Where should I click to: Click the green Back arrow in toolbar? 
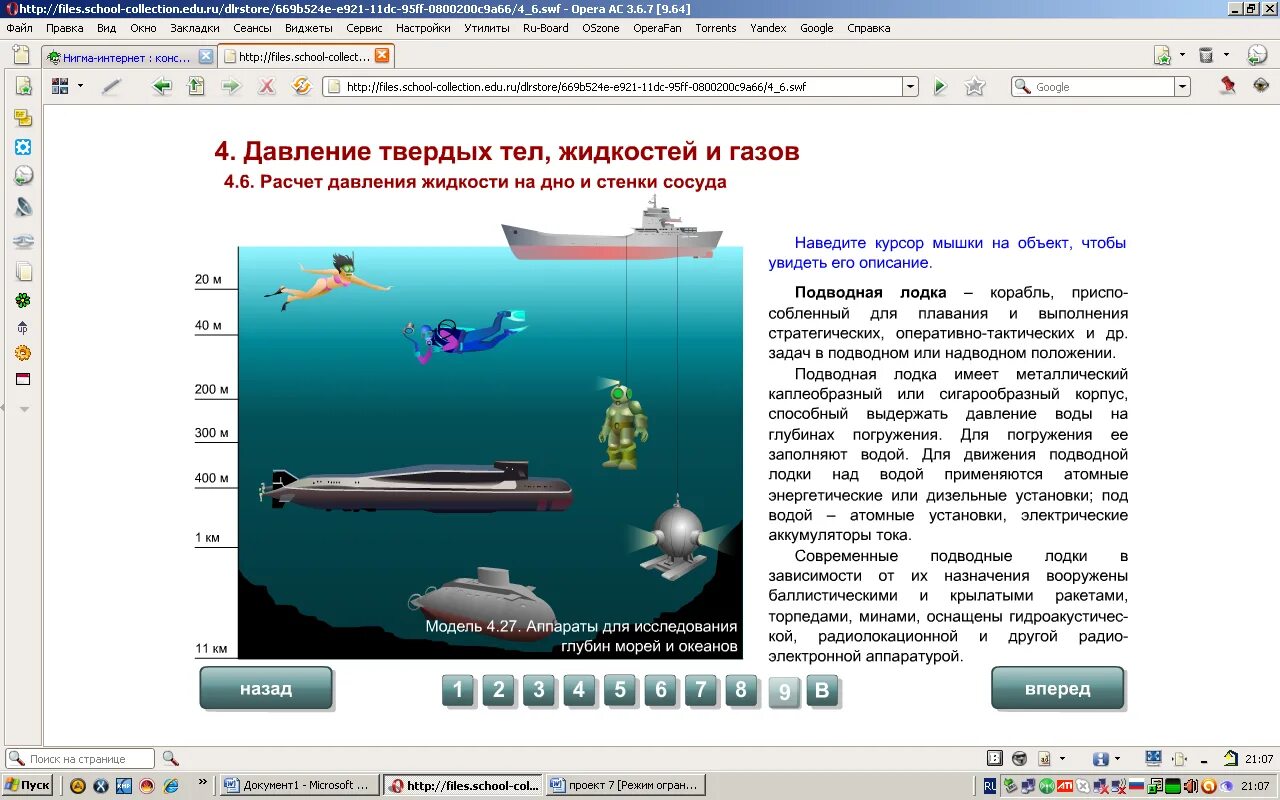(x=161, y=87)
